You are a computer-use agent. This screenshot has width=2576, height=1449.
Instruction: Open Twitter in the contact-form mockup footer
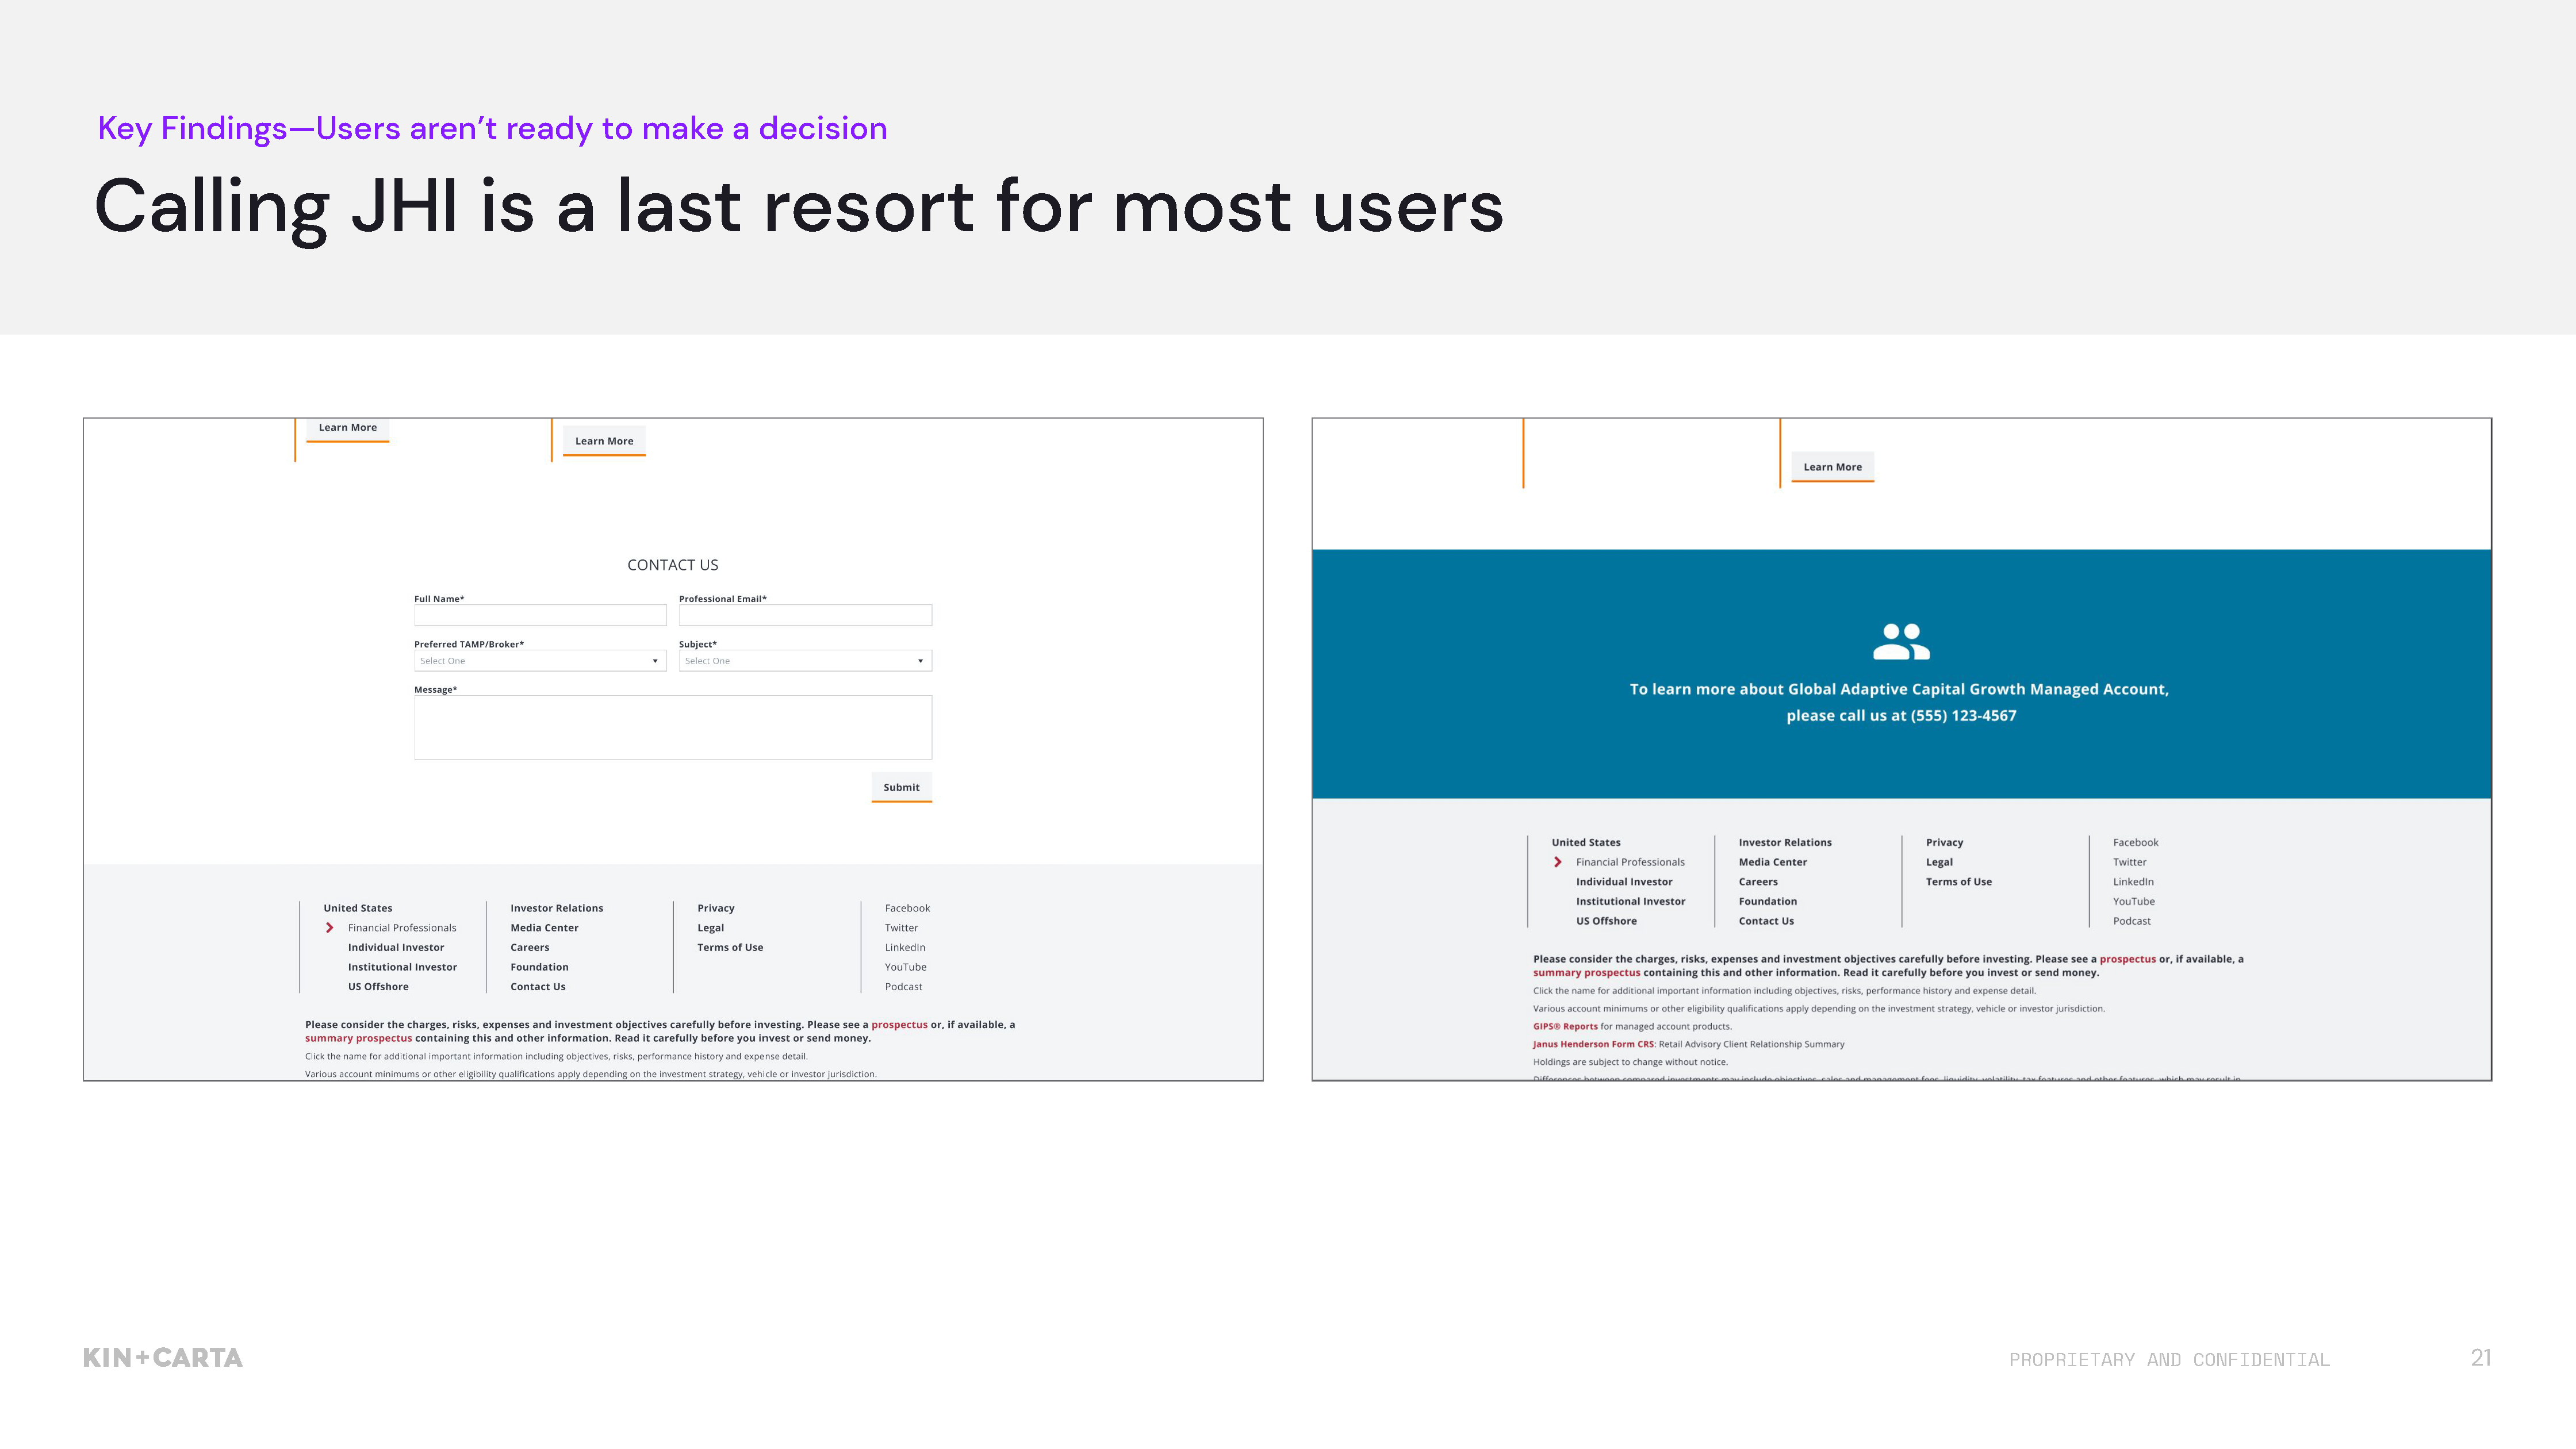click(901, 928)
